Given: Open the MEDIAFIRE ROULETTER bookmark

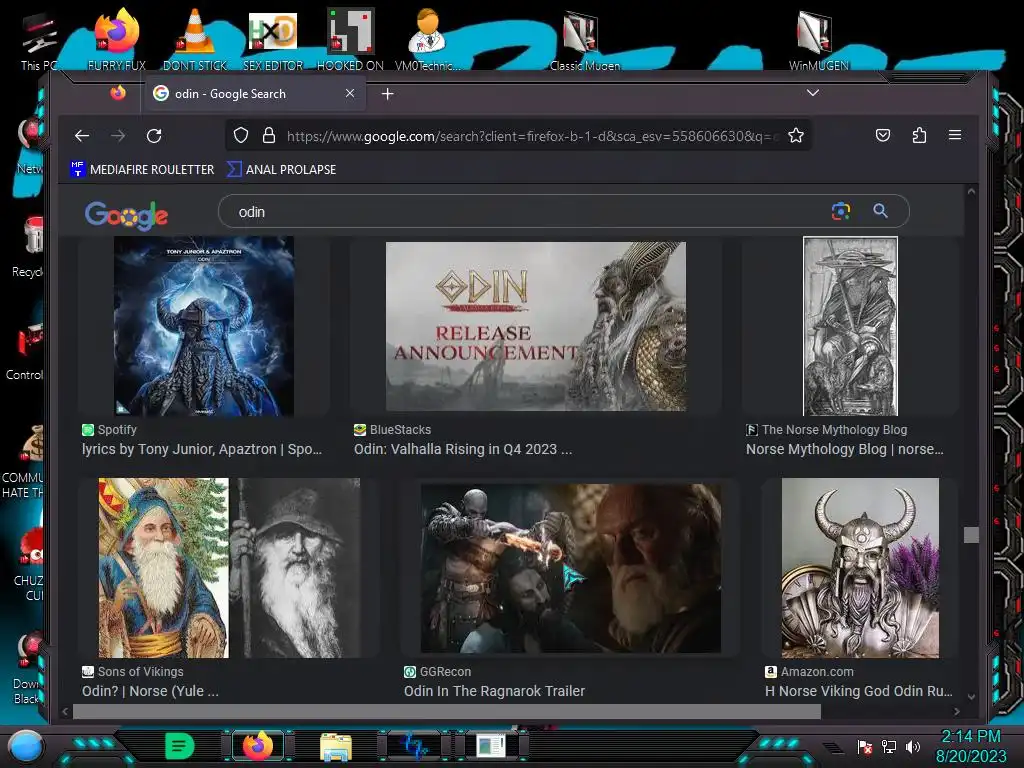Looking at the screenshot, I should pos(142,169).
